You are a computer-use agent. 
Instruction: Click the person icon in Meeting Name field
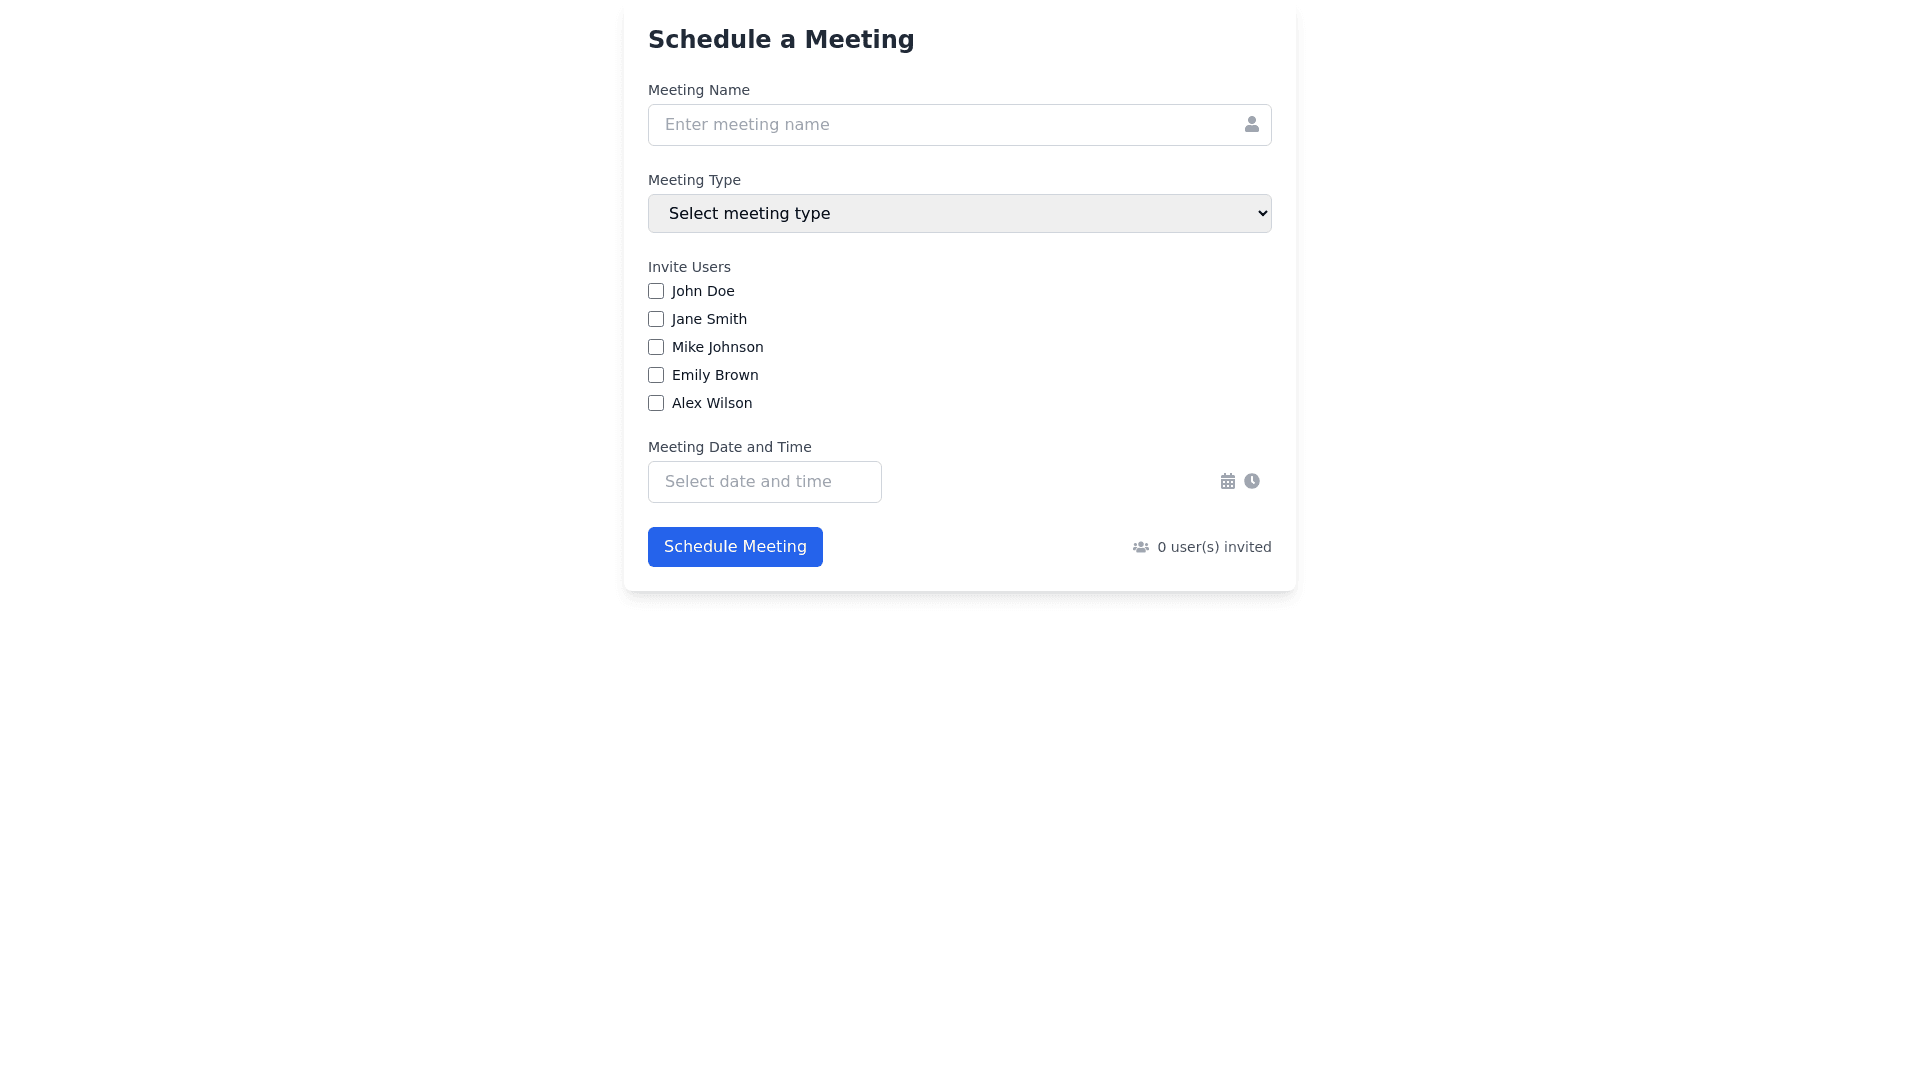(x=1251, y=125)
